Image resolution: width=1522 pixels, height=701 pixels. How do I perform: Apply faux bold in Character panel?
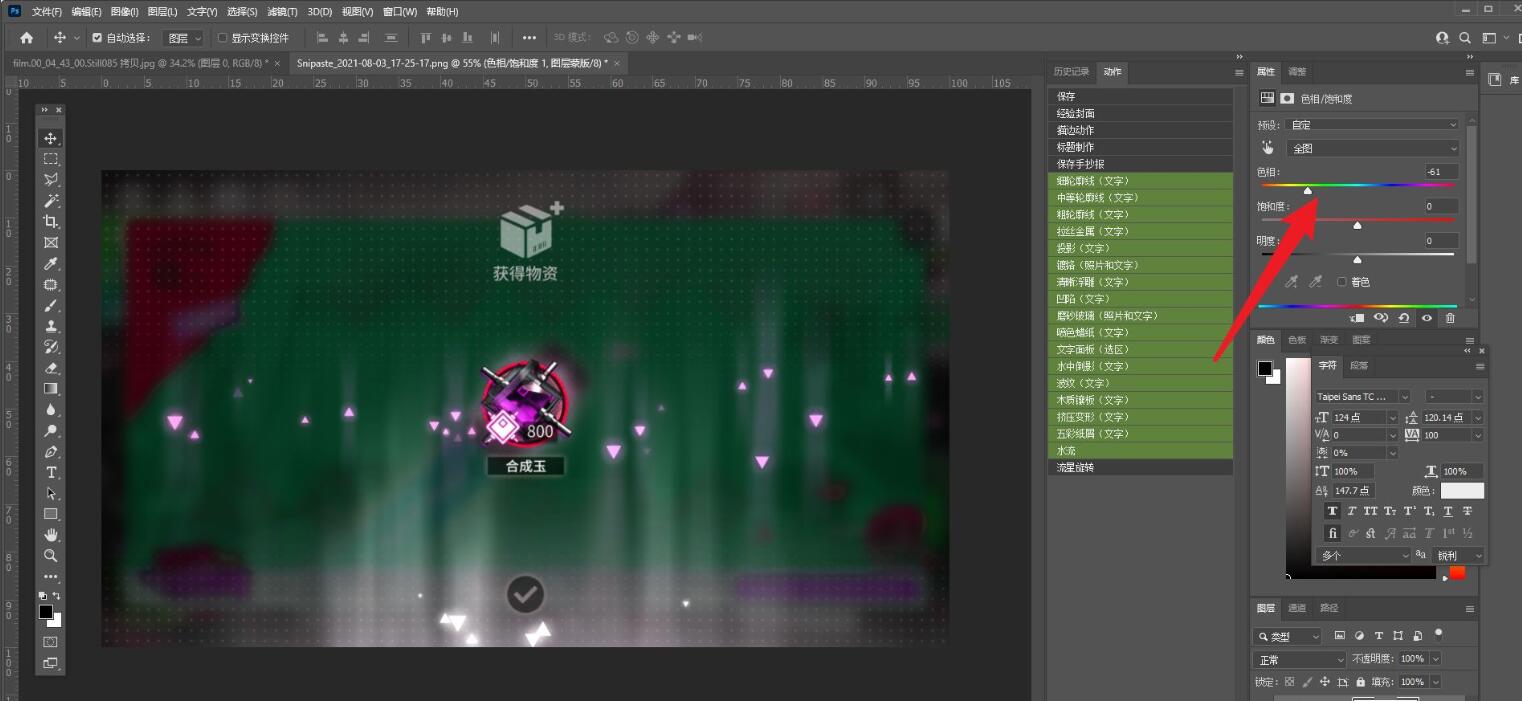[x=1332, y=511]
